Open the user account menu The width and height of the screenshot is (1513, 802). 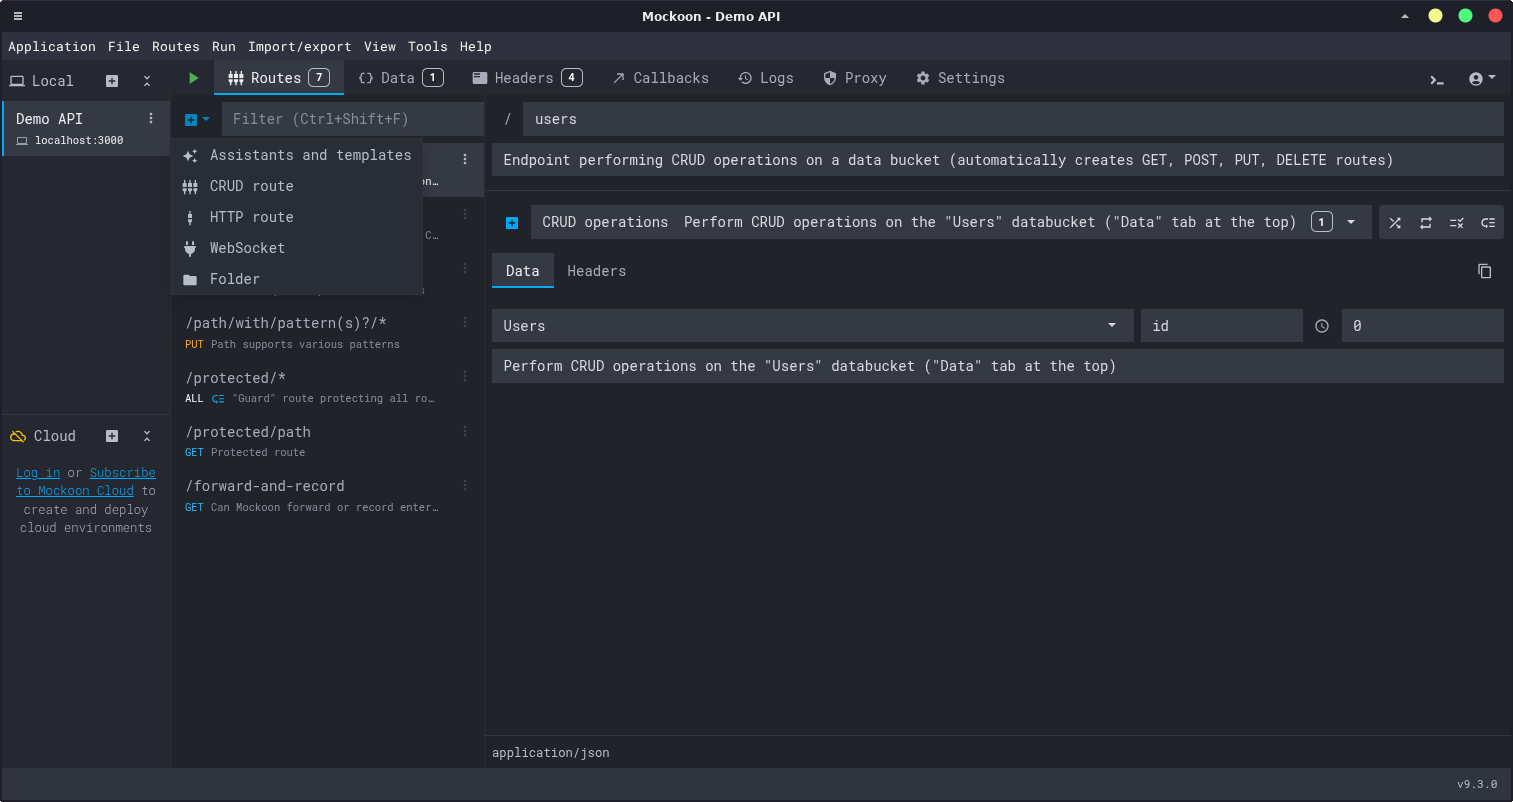(x=1482, y=78)
